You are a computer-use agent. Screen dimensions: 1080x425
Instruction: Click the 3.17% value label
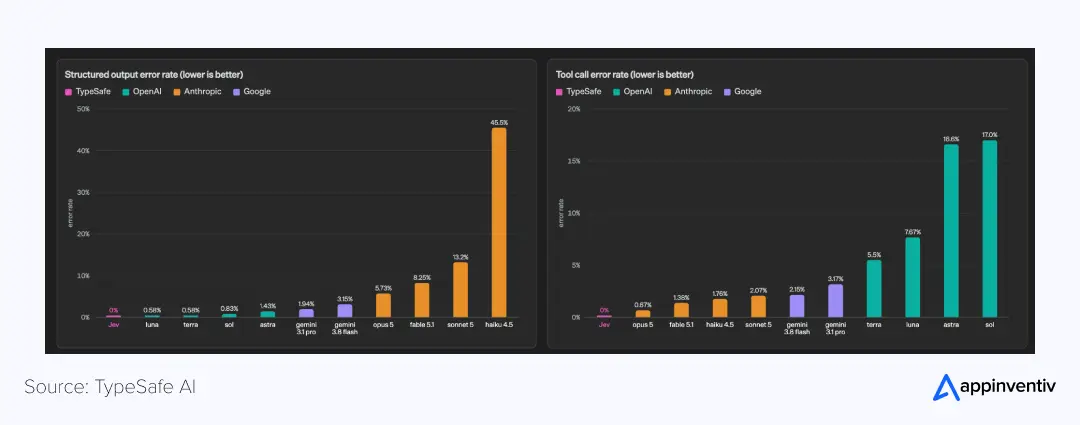(835, 279)
